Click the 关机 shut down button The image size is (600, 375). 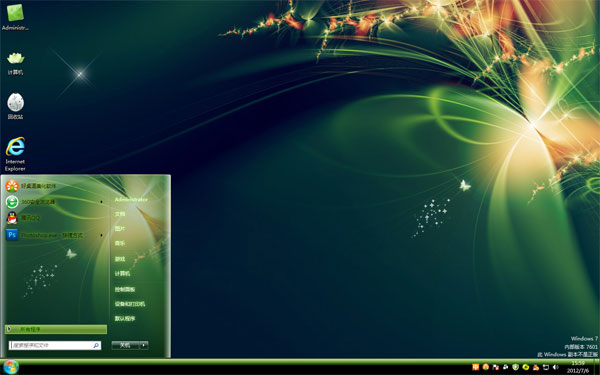point(125,345)
